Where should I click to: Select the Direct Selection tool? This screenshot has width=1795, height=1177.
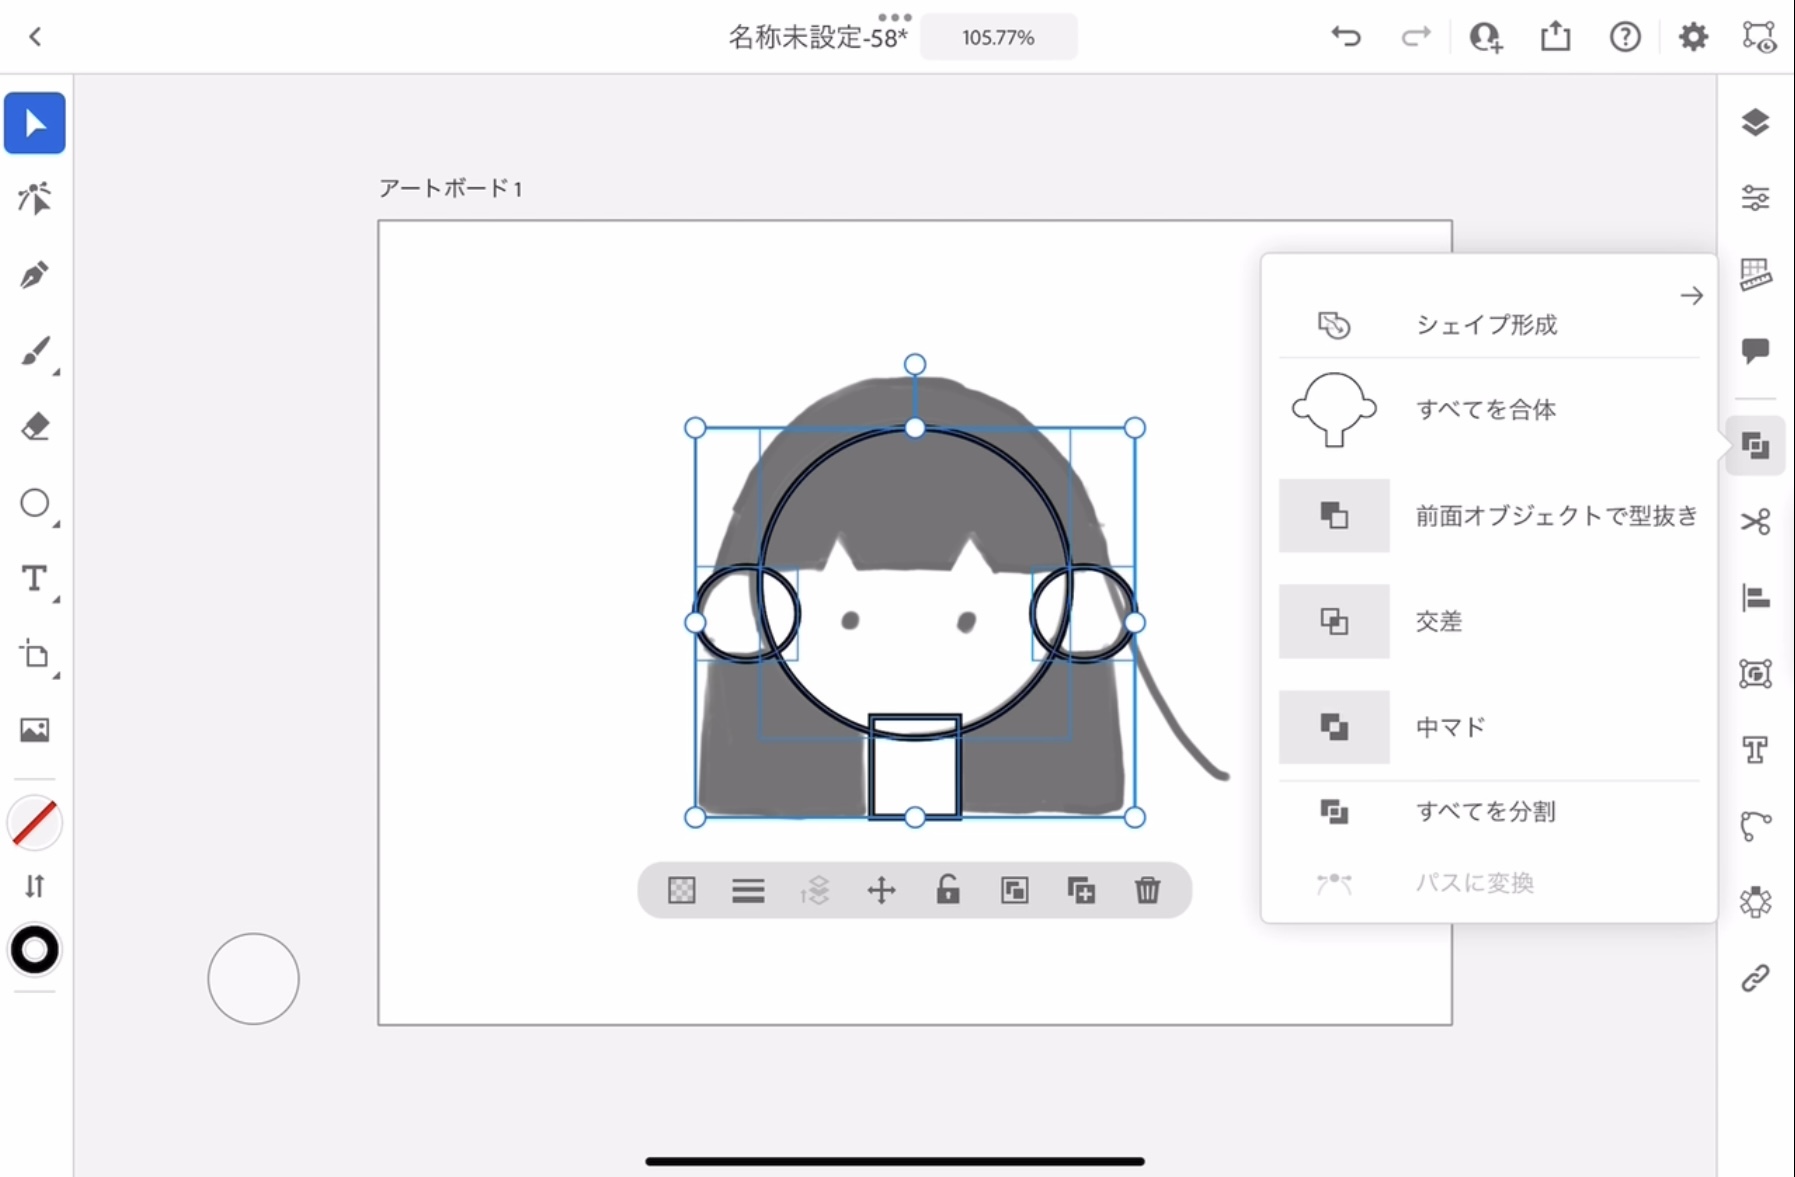[x=35, y=199]
